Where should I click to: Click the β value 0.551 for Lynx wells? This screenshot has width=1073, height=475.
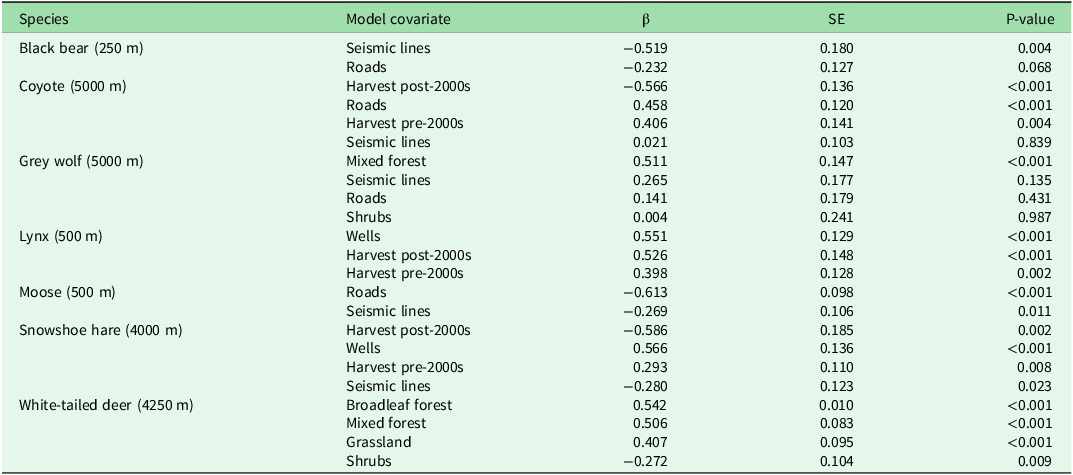click(x=651, y=236)
